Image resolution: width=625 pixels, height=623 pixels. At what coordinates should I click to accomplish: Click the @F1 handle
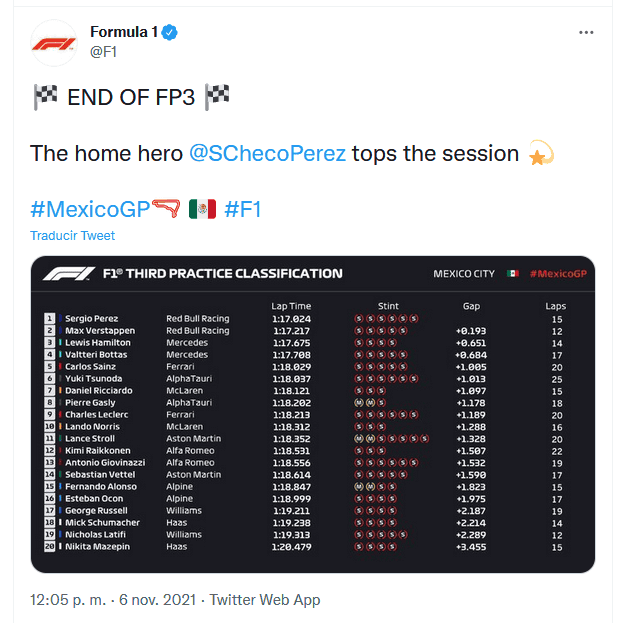click(106, 51)
